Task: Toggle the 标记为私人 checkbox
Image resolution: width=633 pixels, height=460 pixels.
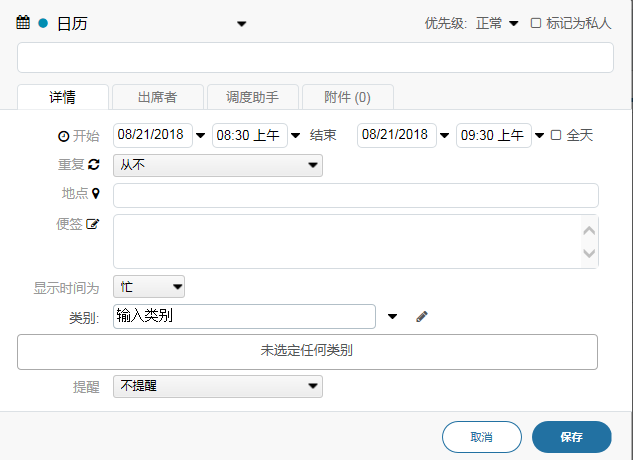Action: coord(536,23)
